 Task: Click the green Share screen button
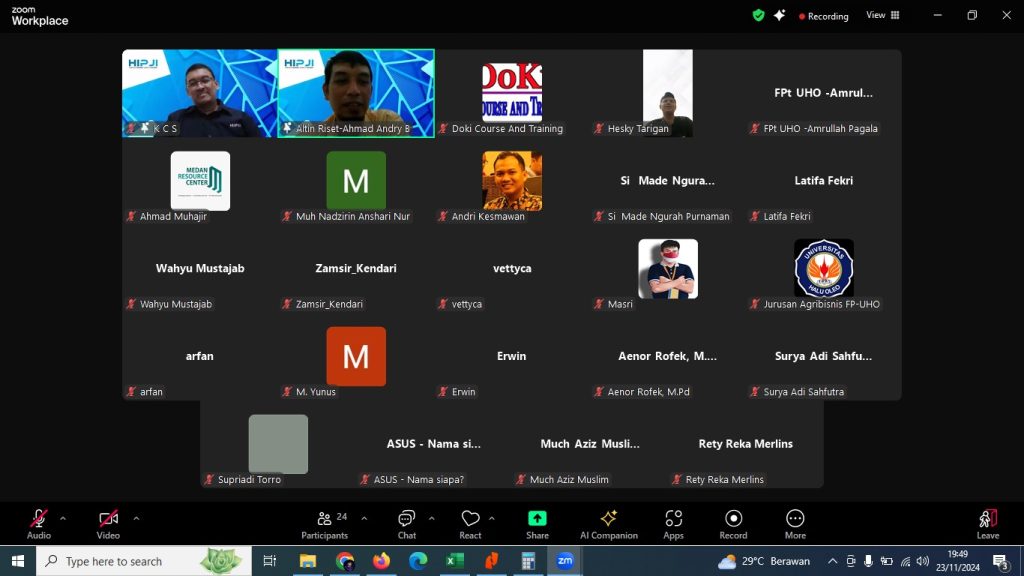537,523
